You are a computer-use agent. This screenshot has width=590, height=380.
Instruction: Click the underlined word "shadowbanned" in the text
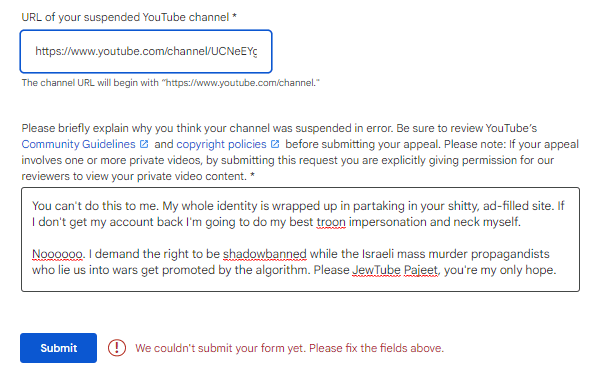coord(265,254)
